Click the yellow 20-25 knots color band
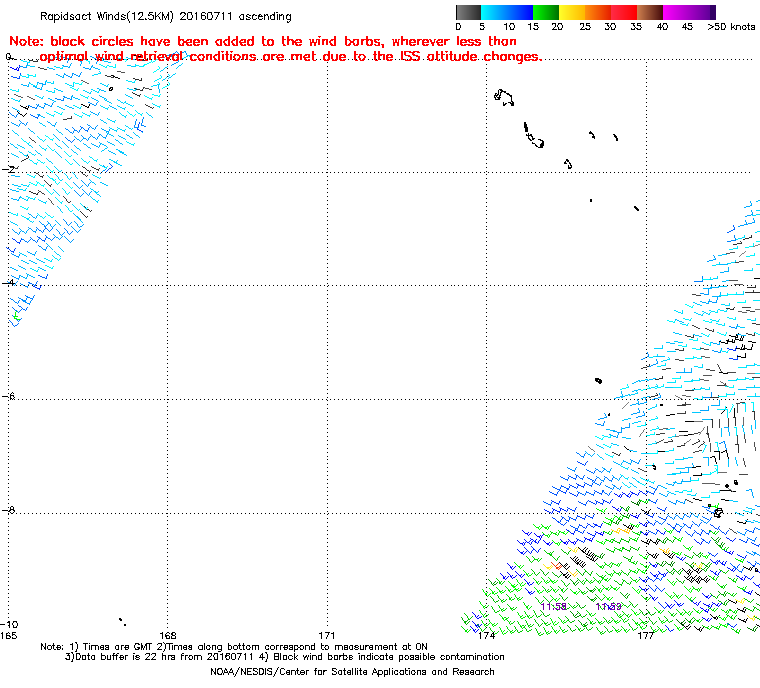The image size is (760, 688). 572,12
